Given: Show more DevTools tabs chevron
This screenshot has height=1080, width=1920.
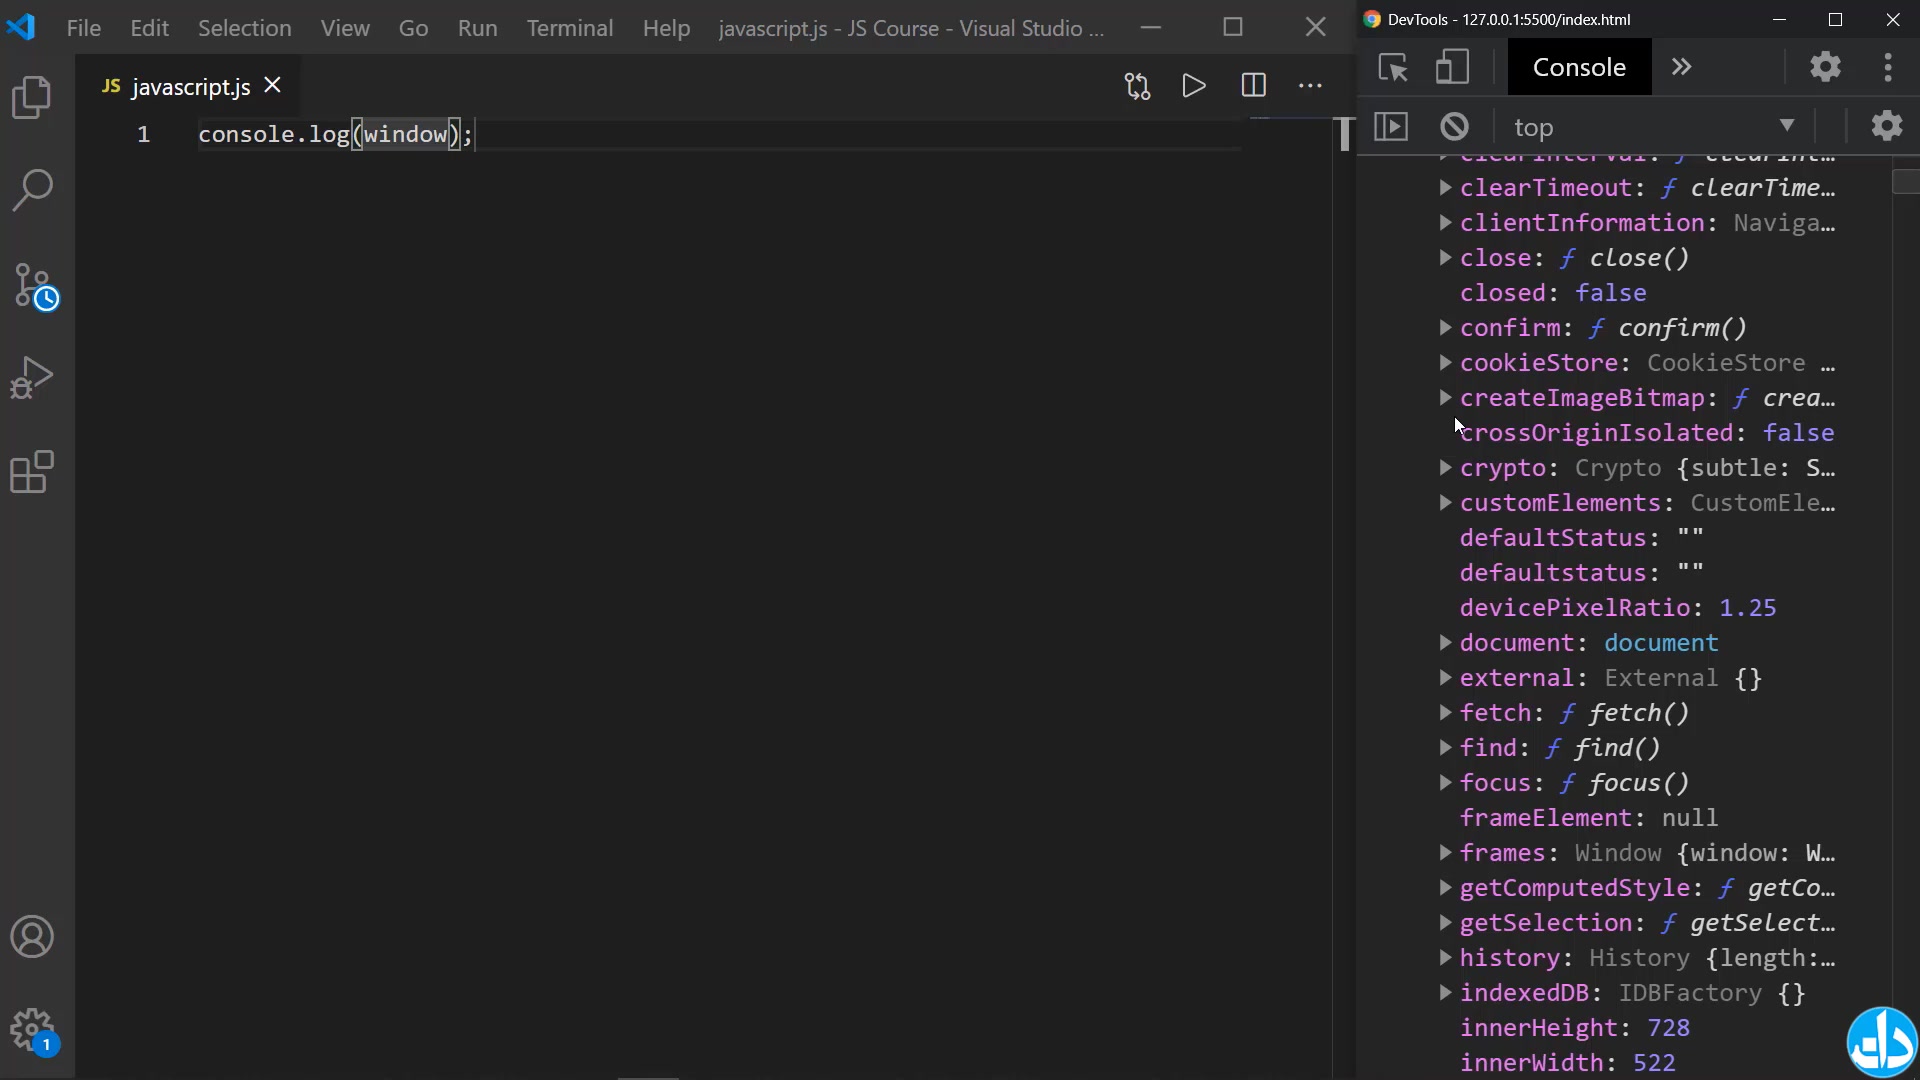Looking at the screenshot, I should tap(1682, 67).
